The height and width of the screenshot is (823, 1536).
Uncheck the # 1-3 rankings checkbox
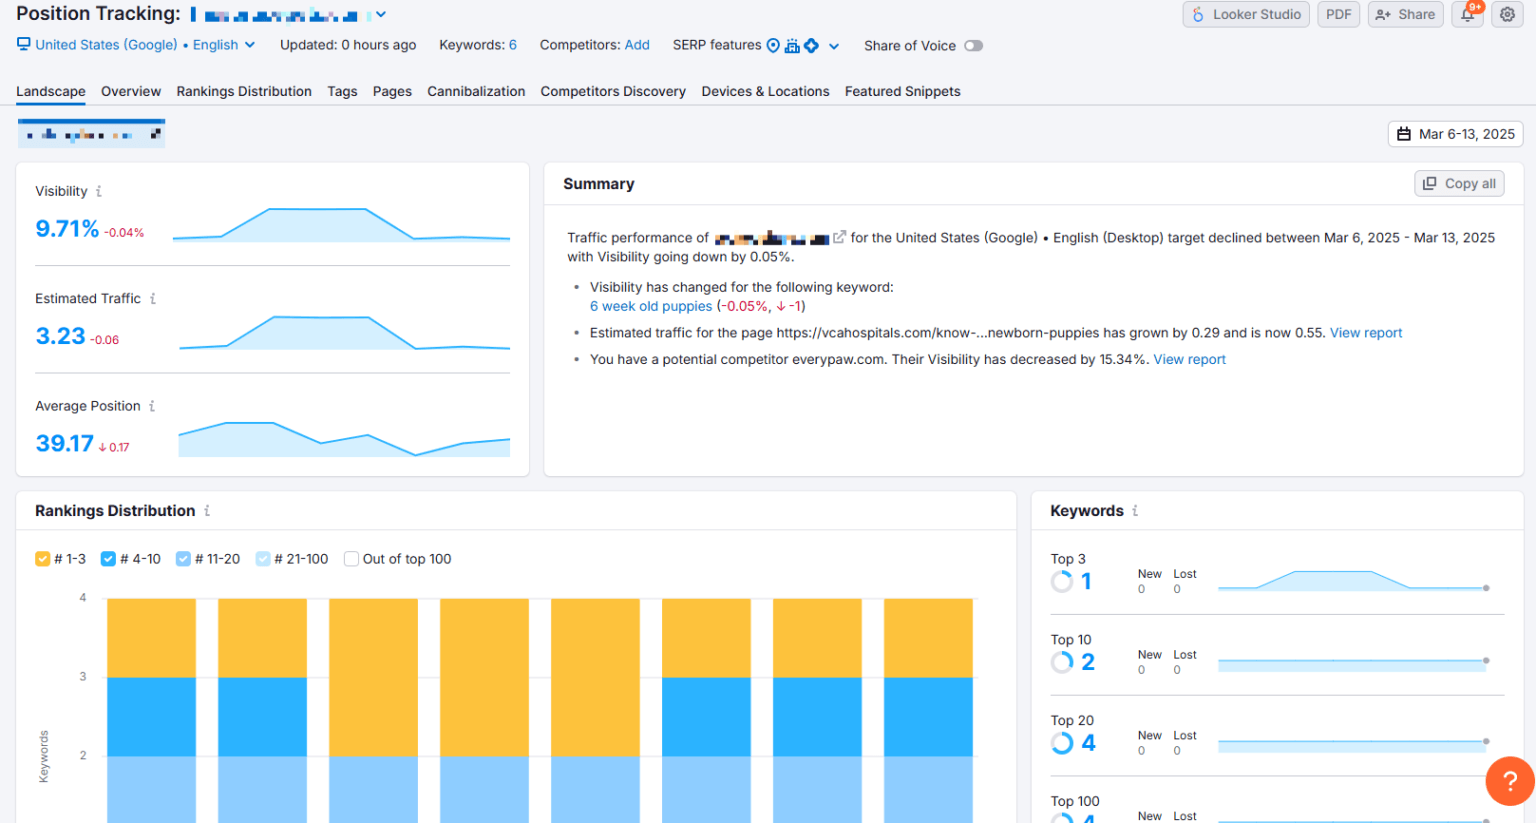(x=42, y=559)
